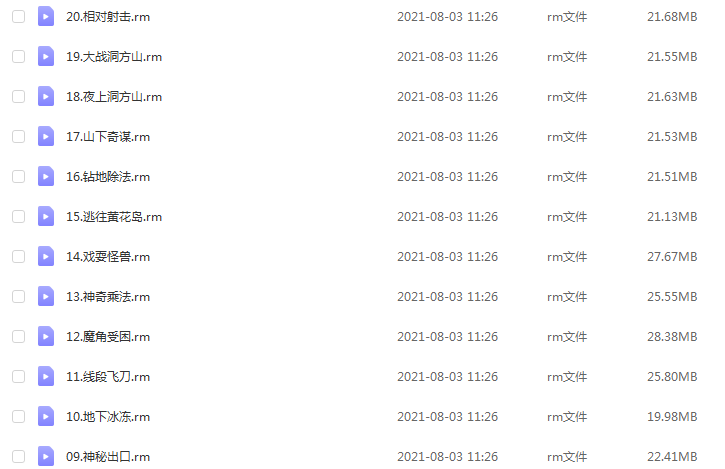
Task: Select the checkbox for 14.戏耍怪兽.rm
Action: pos(18,257)
